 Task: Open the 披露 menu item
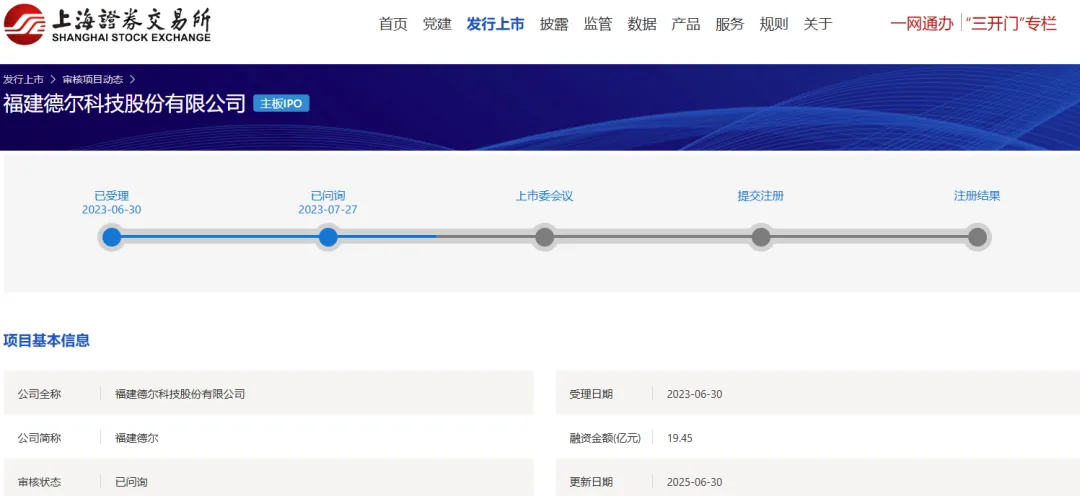click(x=554, y=24)
